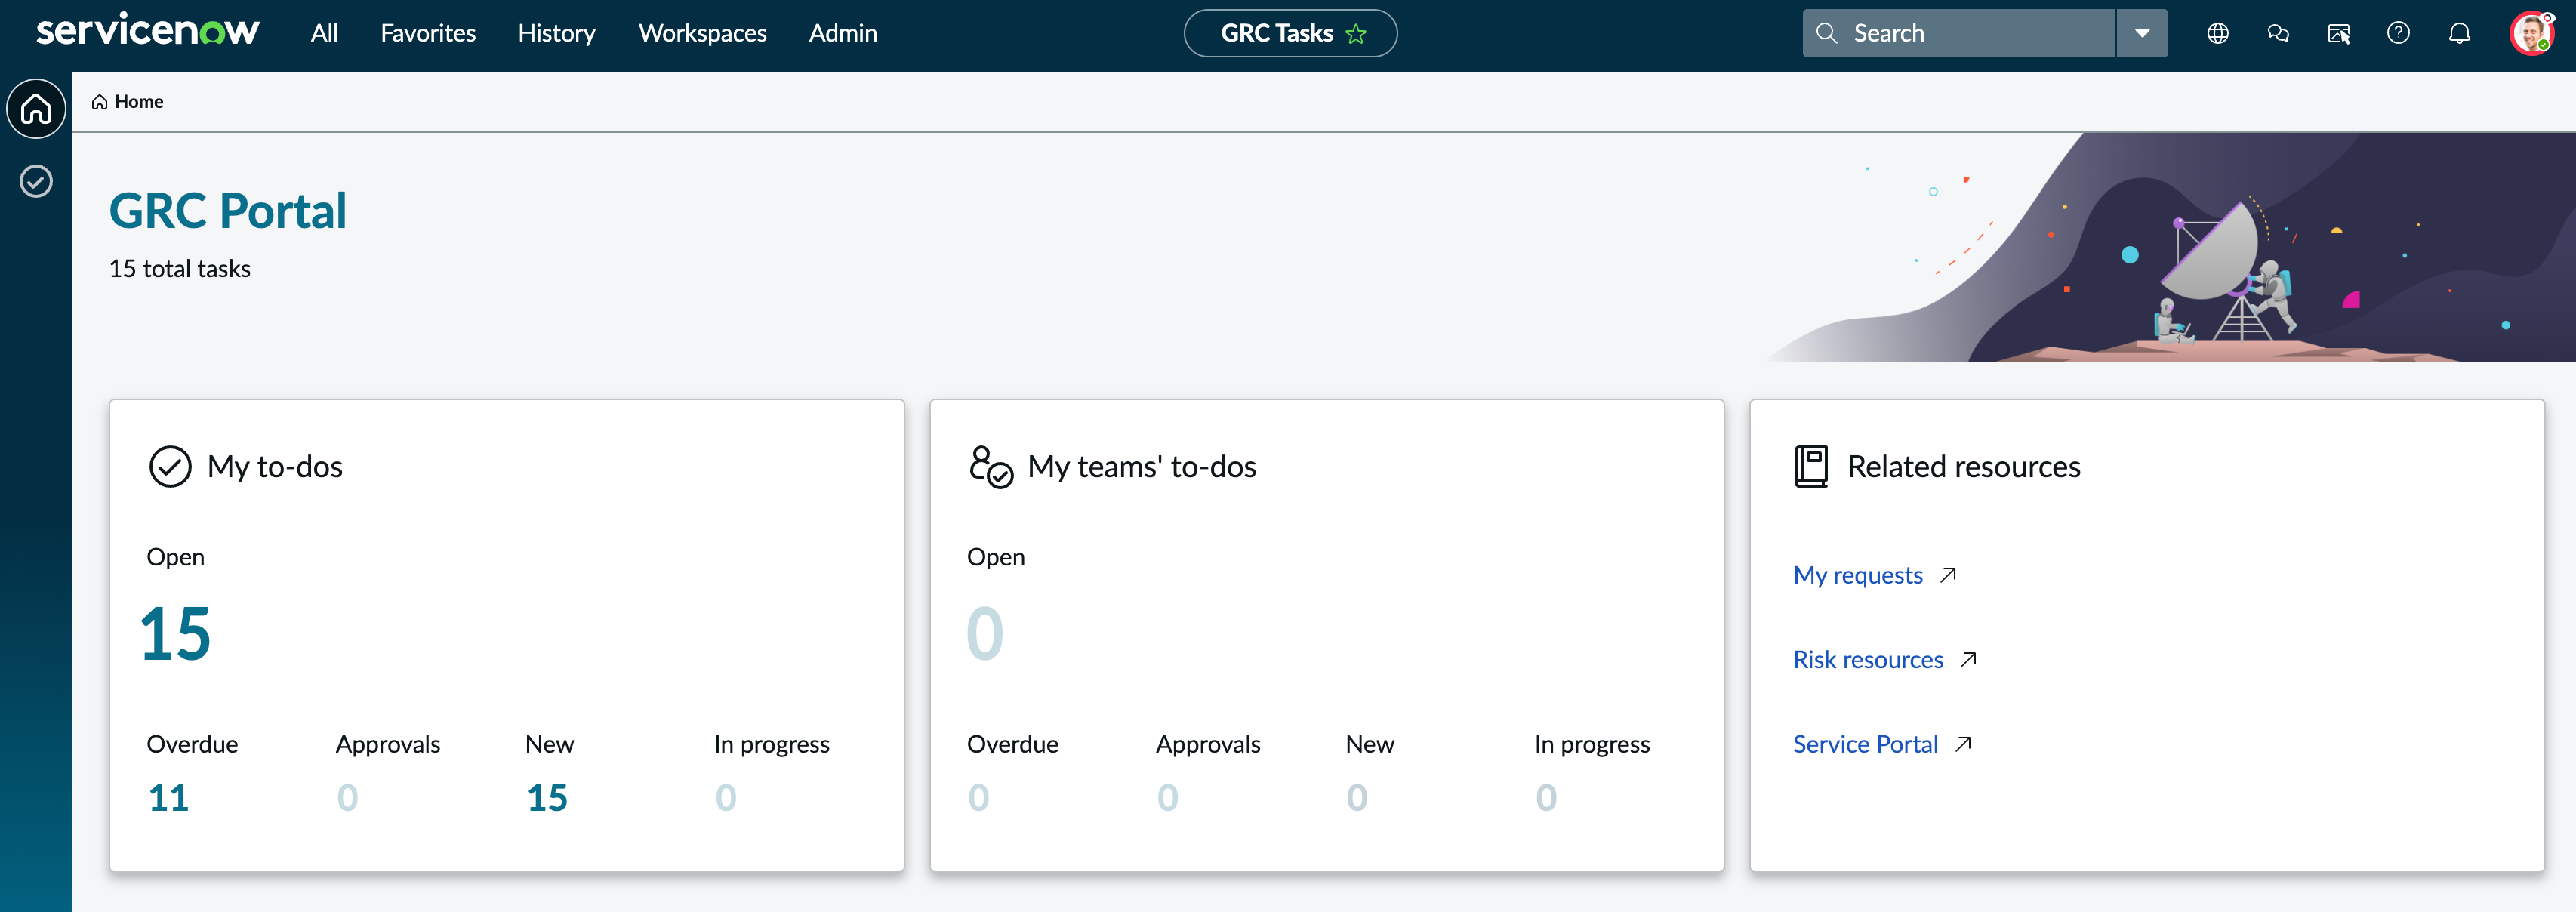
Task: Open the chat conversations icon
Action: pos(2278,33)
